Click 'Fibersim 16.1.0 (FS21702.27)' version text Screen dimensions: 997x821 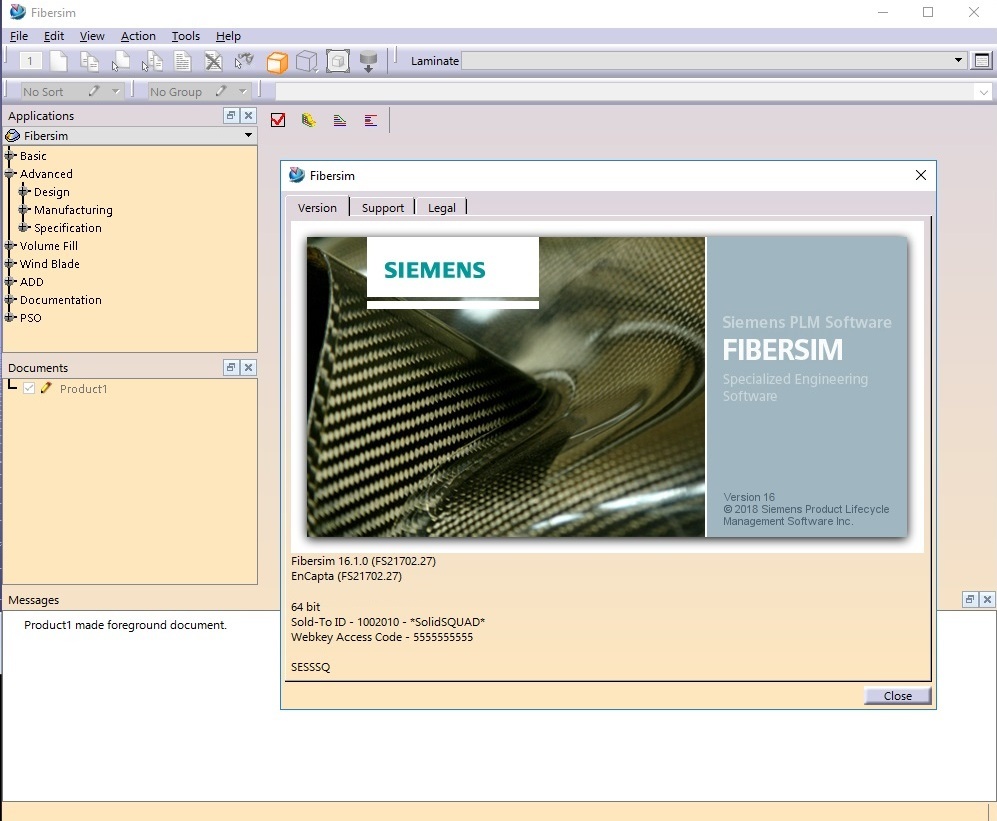point(363,561)
